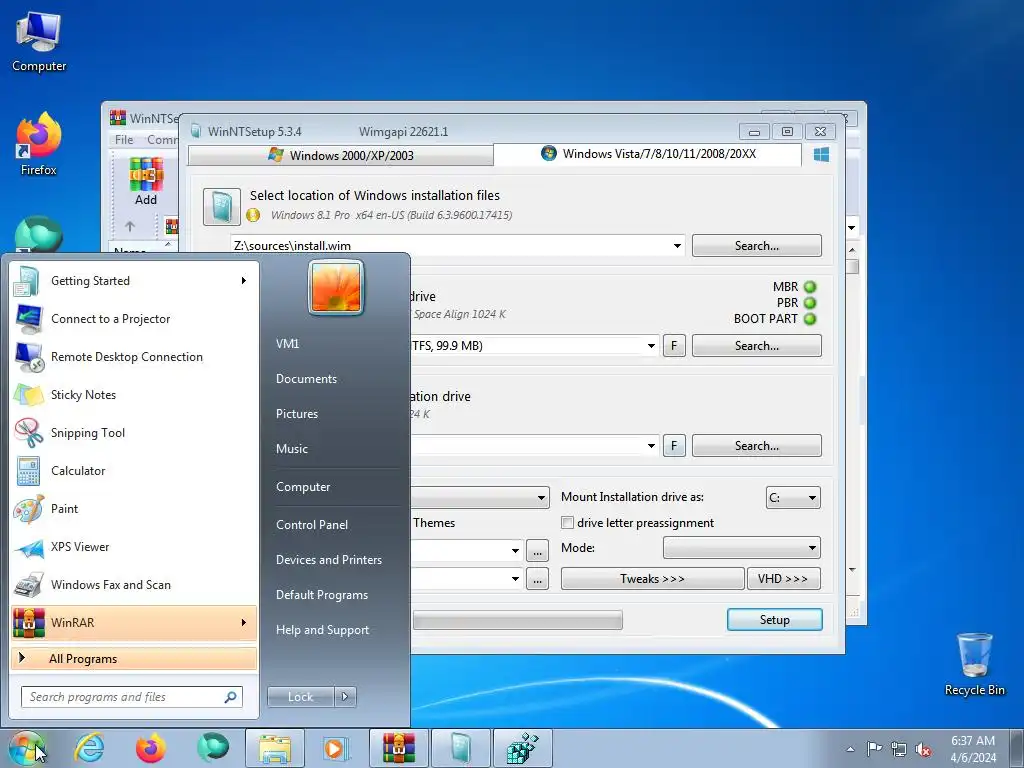Open Documents from Start menu

(306, 379)
